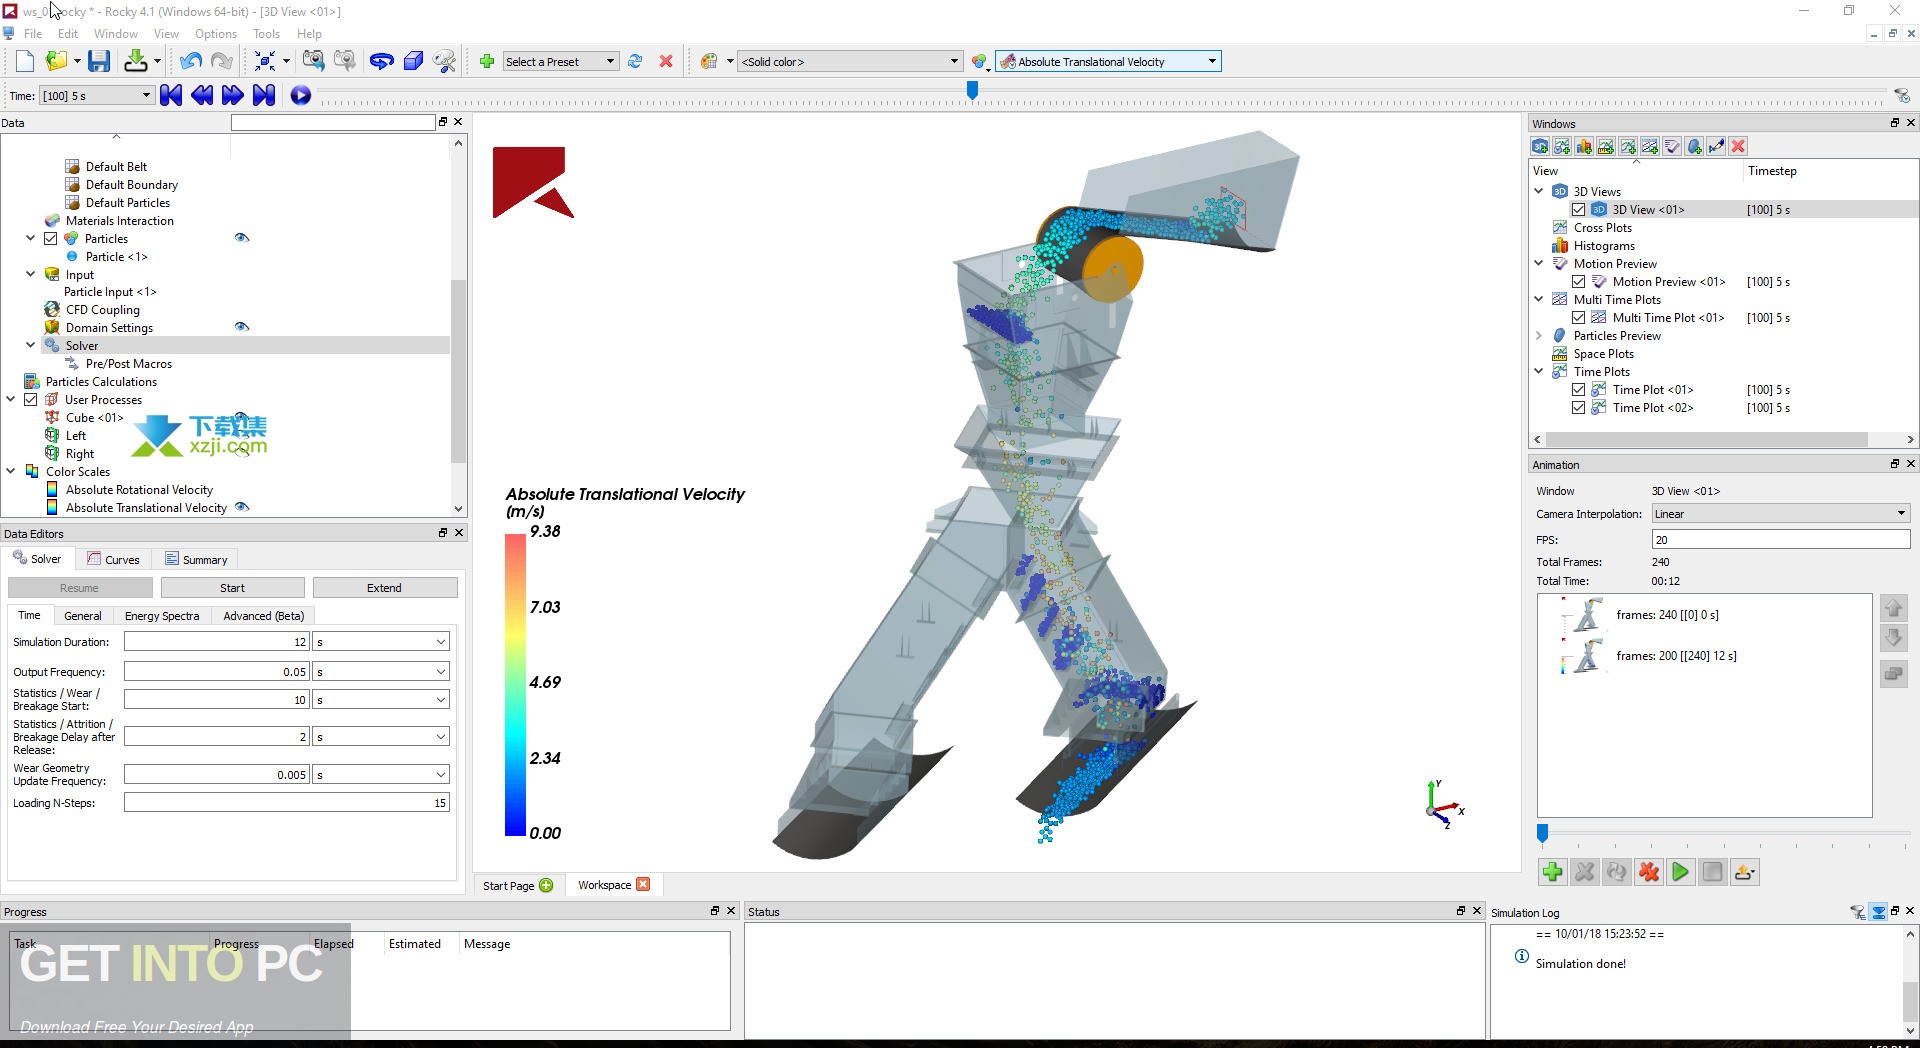
Task: Open the Start Page tab
Action: pyautogui.click(x=517, y=885)
